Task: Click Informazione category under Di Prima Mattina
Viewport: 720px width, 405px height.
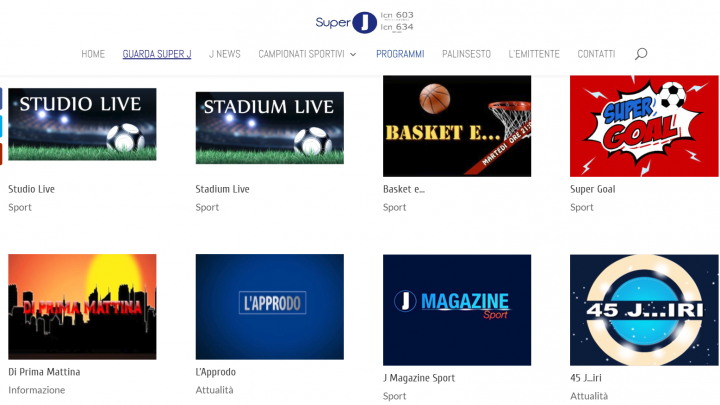Action: pyautogui.click(x=37, y=390)
